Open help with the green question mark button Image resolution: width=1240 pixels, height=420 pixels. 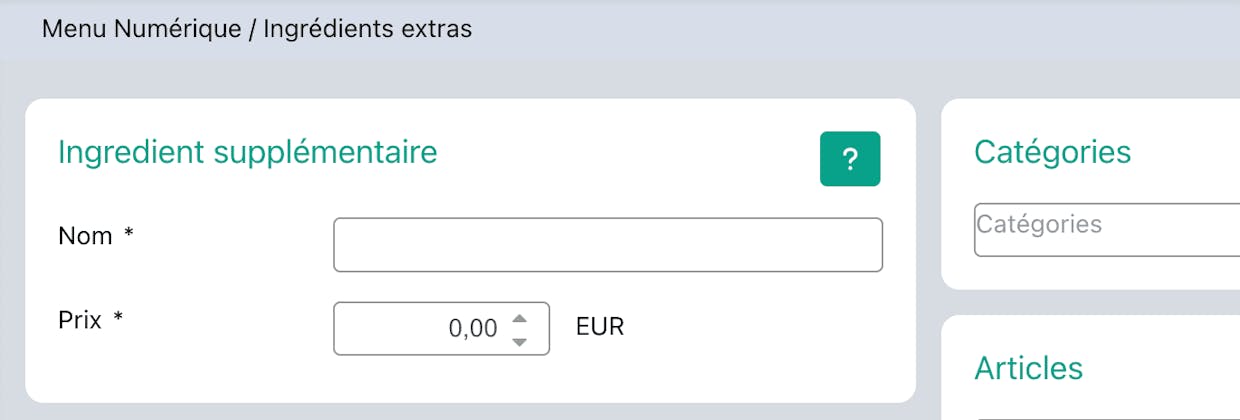pos(850,158)
